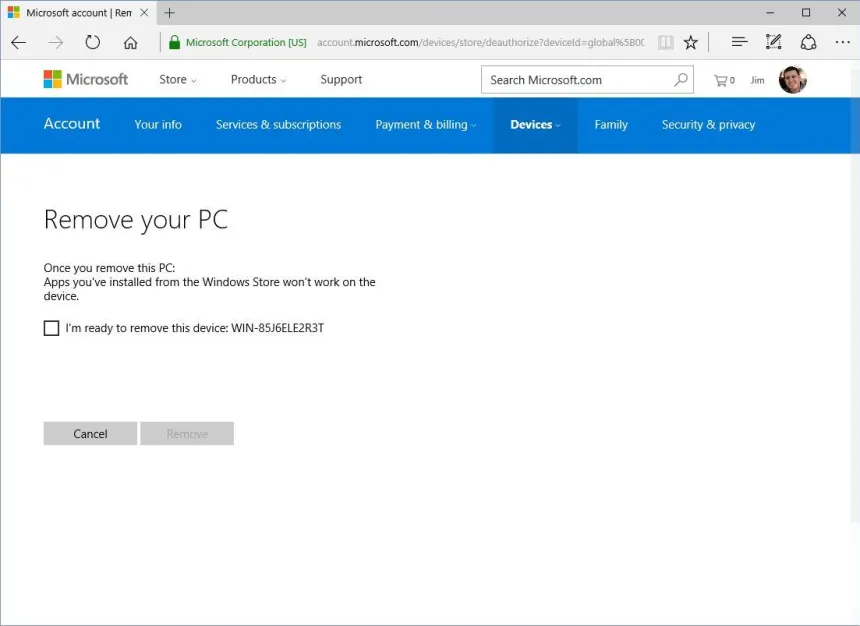Open Jim's profile picture
Viewport: 860px width, 626px height.
[792, 80]
